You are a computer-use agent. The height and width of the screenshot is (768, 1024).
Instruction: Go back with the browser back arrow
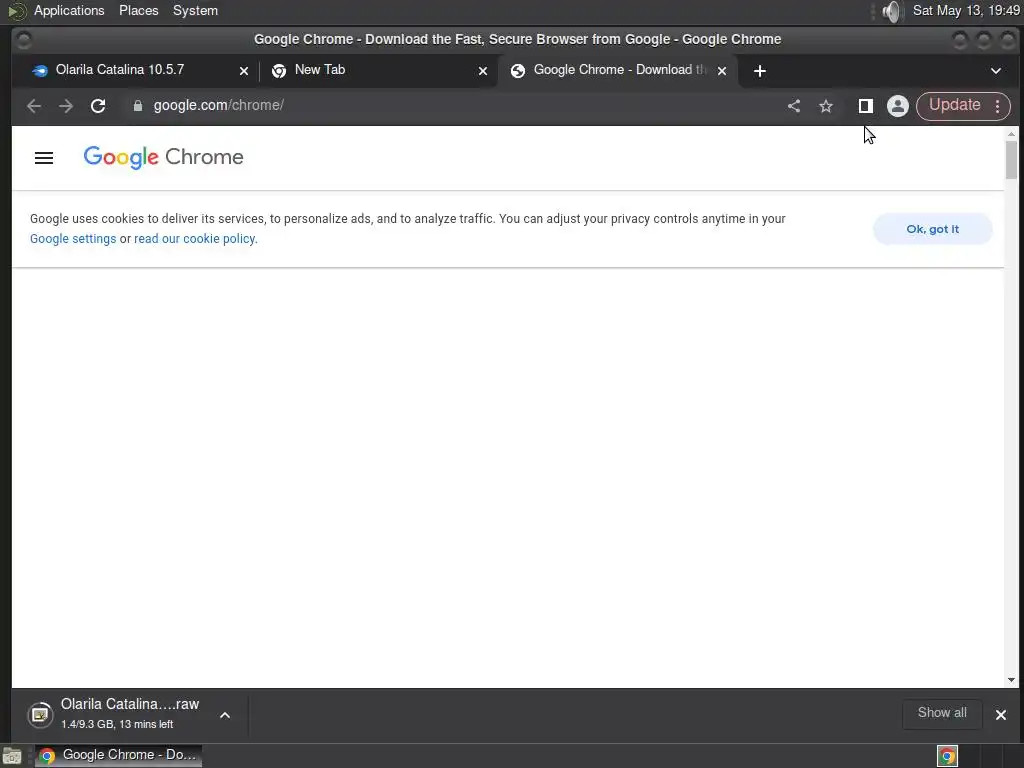point(34,106)
